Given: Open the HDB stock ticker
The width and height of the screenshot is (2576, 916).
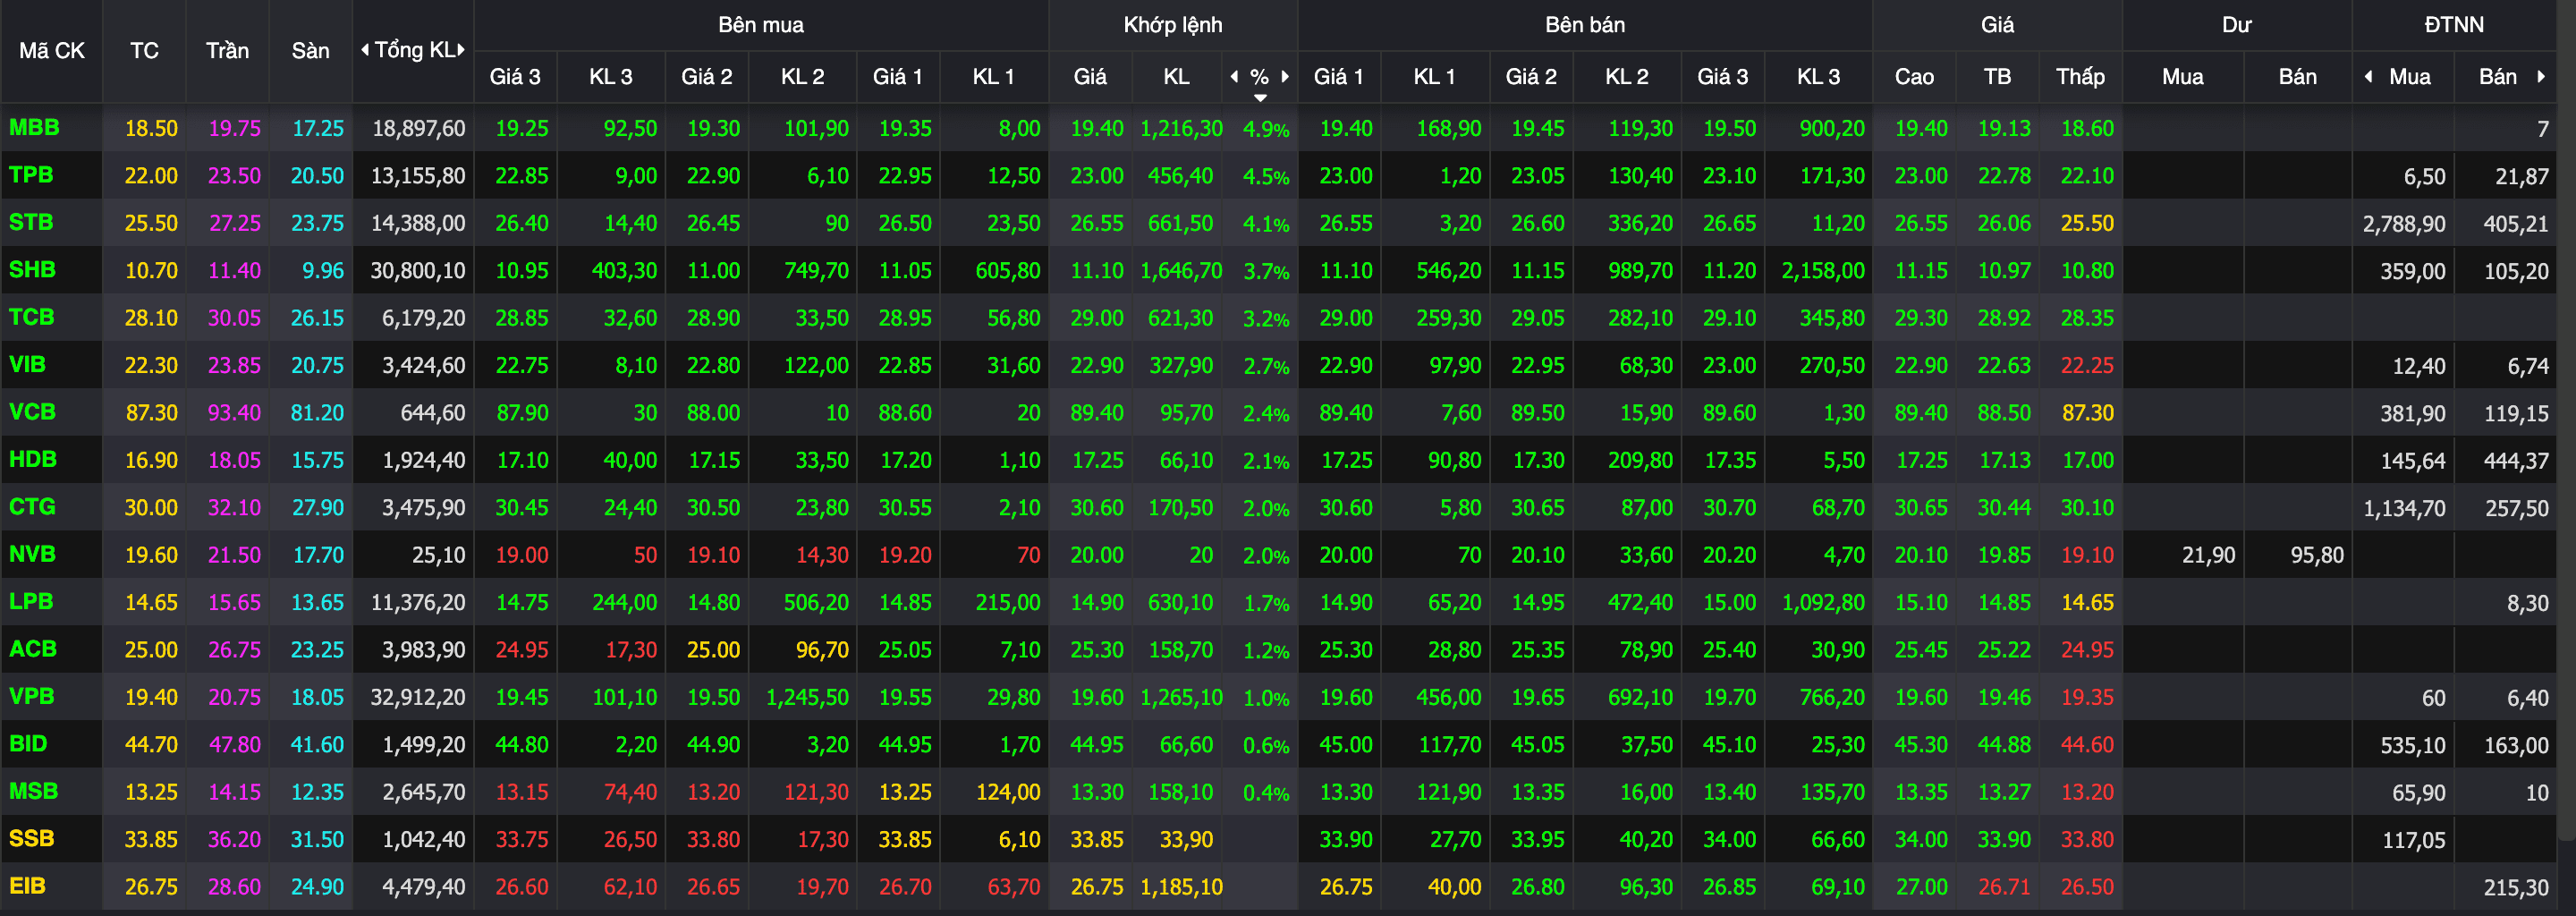Looking at the screenshot, I should pos(33,459).
